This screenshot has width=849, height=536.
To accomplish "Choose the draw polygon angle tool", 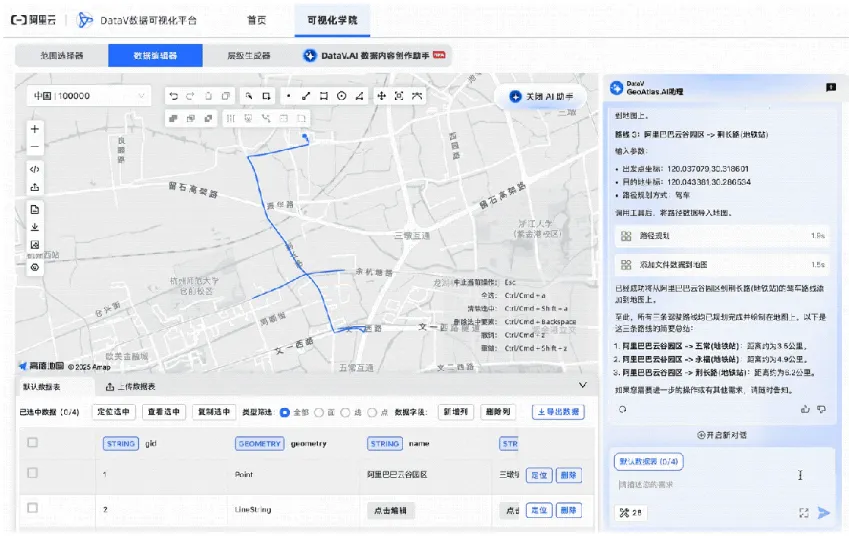I will (x=359, y=96).
